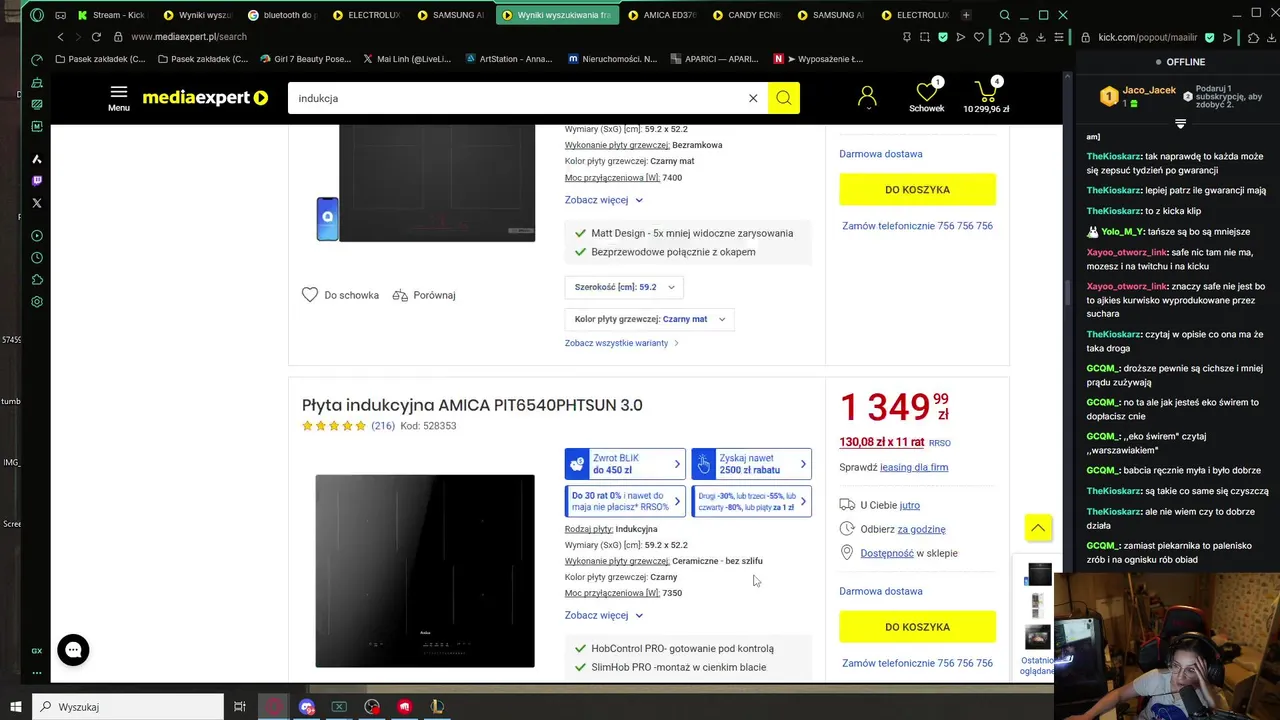This screenshot has width=1280, height=720.
Task: Open X (Twitter) in the Opera sidebar
Action: pos(37,203)
